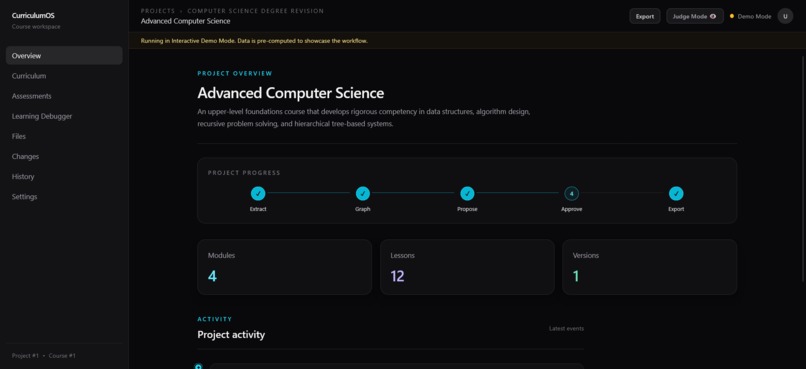Screen dimensions: 806x369
Task: Click the Advanced Computer Science header title
Action: (186, 21)
